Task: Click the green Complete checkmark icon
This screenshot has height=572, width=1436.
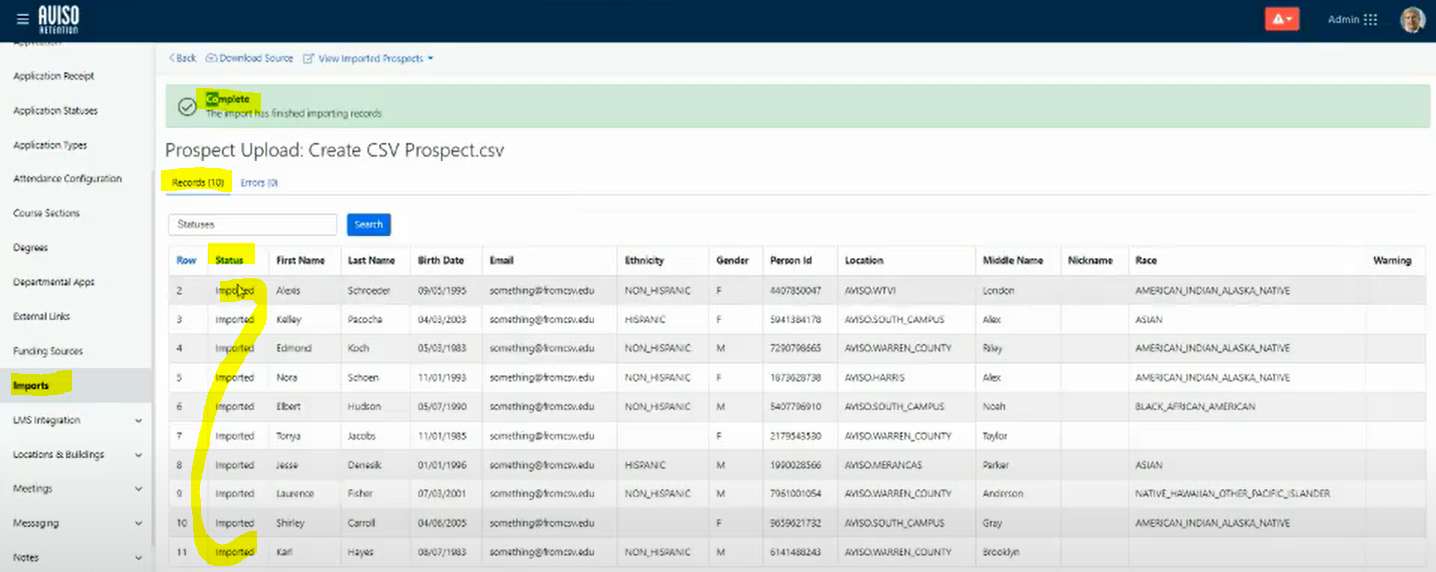Action: tap(187, 106)
